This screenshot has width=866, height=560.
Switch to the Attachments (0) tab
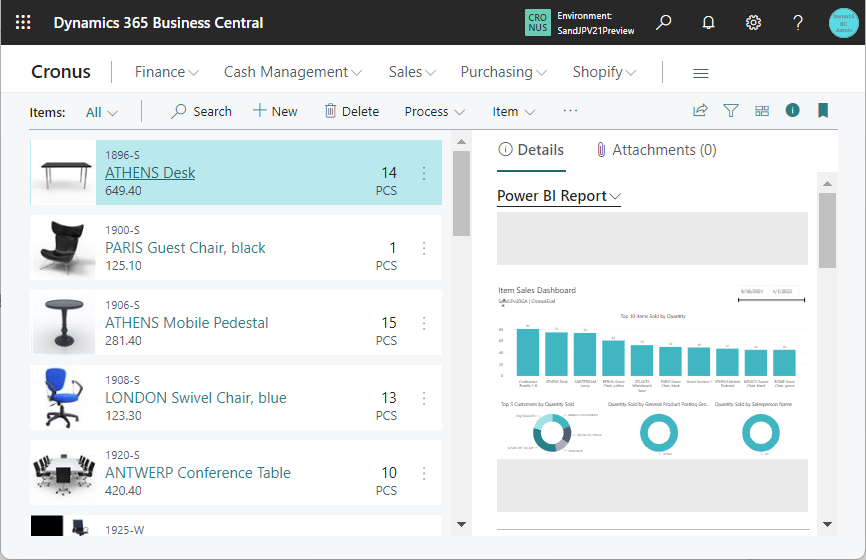(x=656, y=150)
